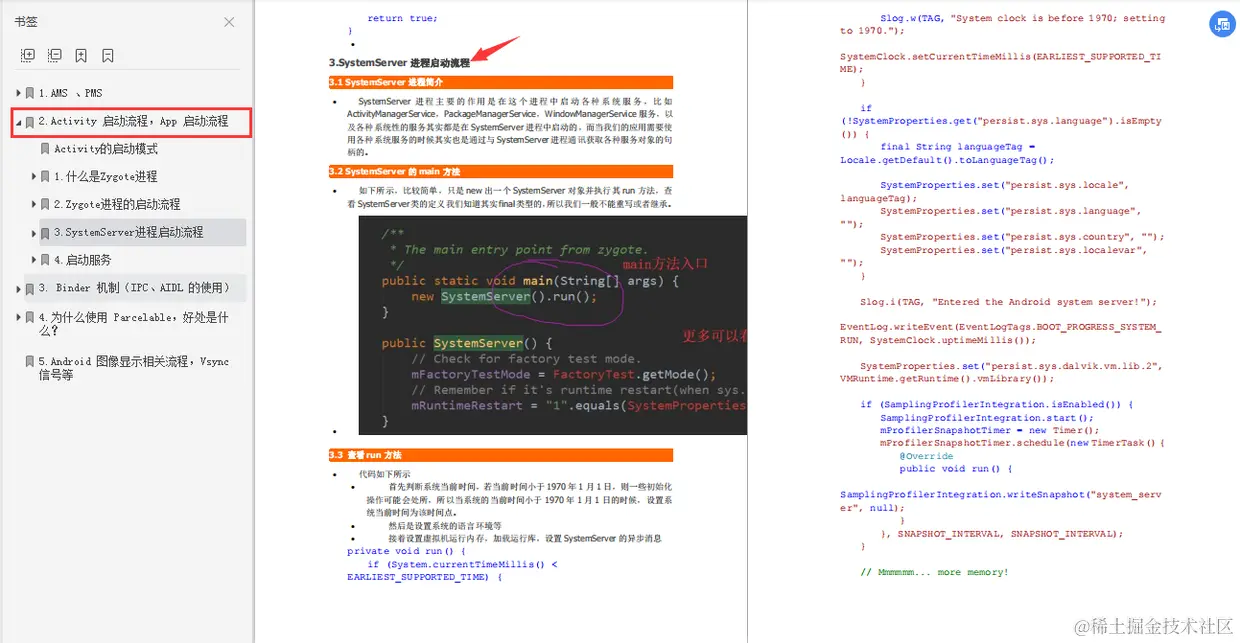Image resolution: width=1240 pixels, height=643 pixels.
Task: Click the expand-all bookmarks plus icon
Action: (28, 56)
